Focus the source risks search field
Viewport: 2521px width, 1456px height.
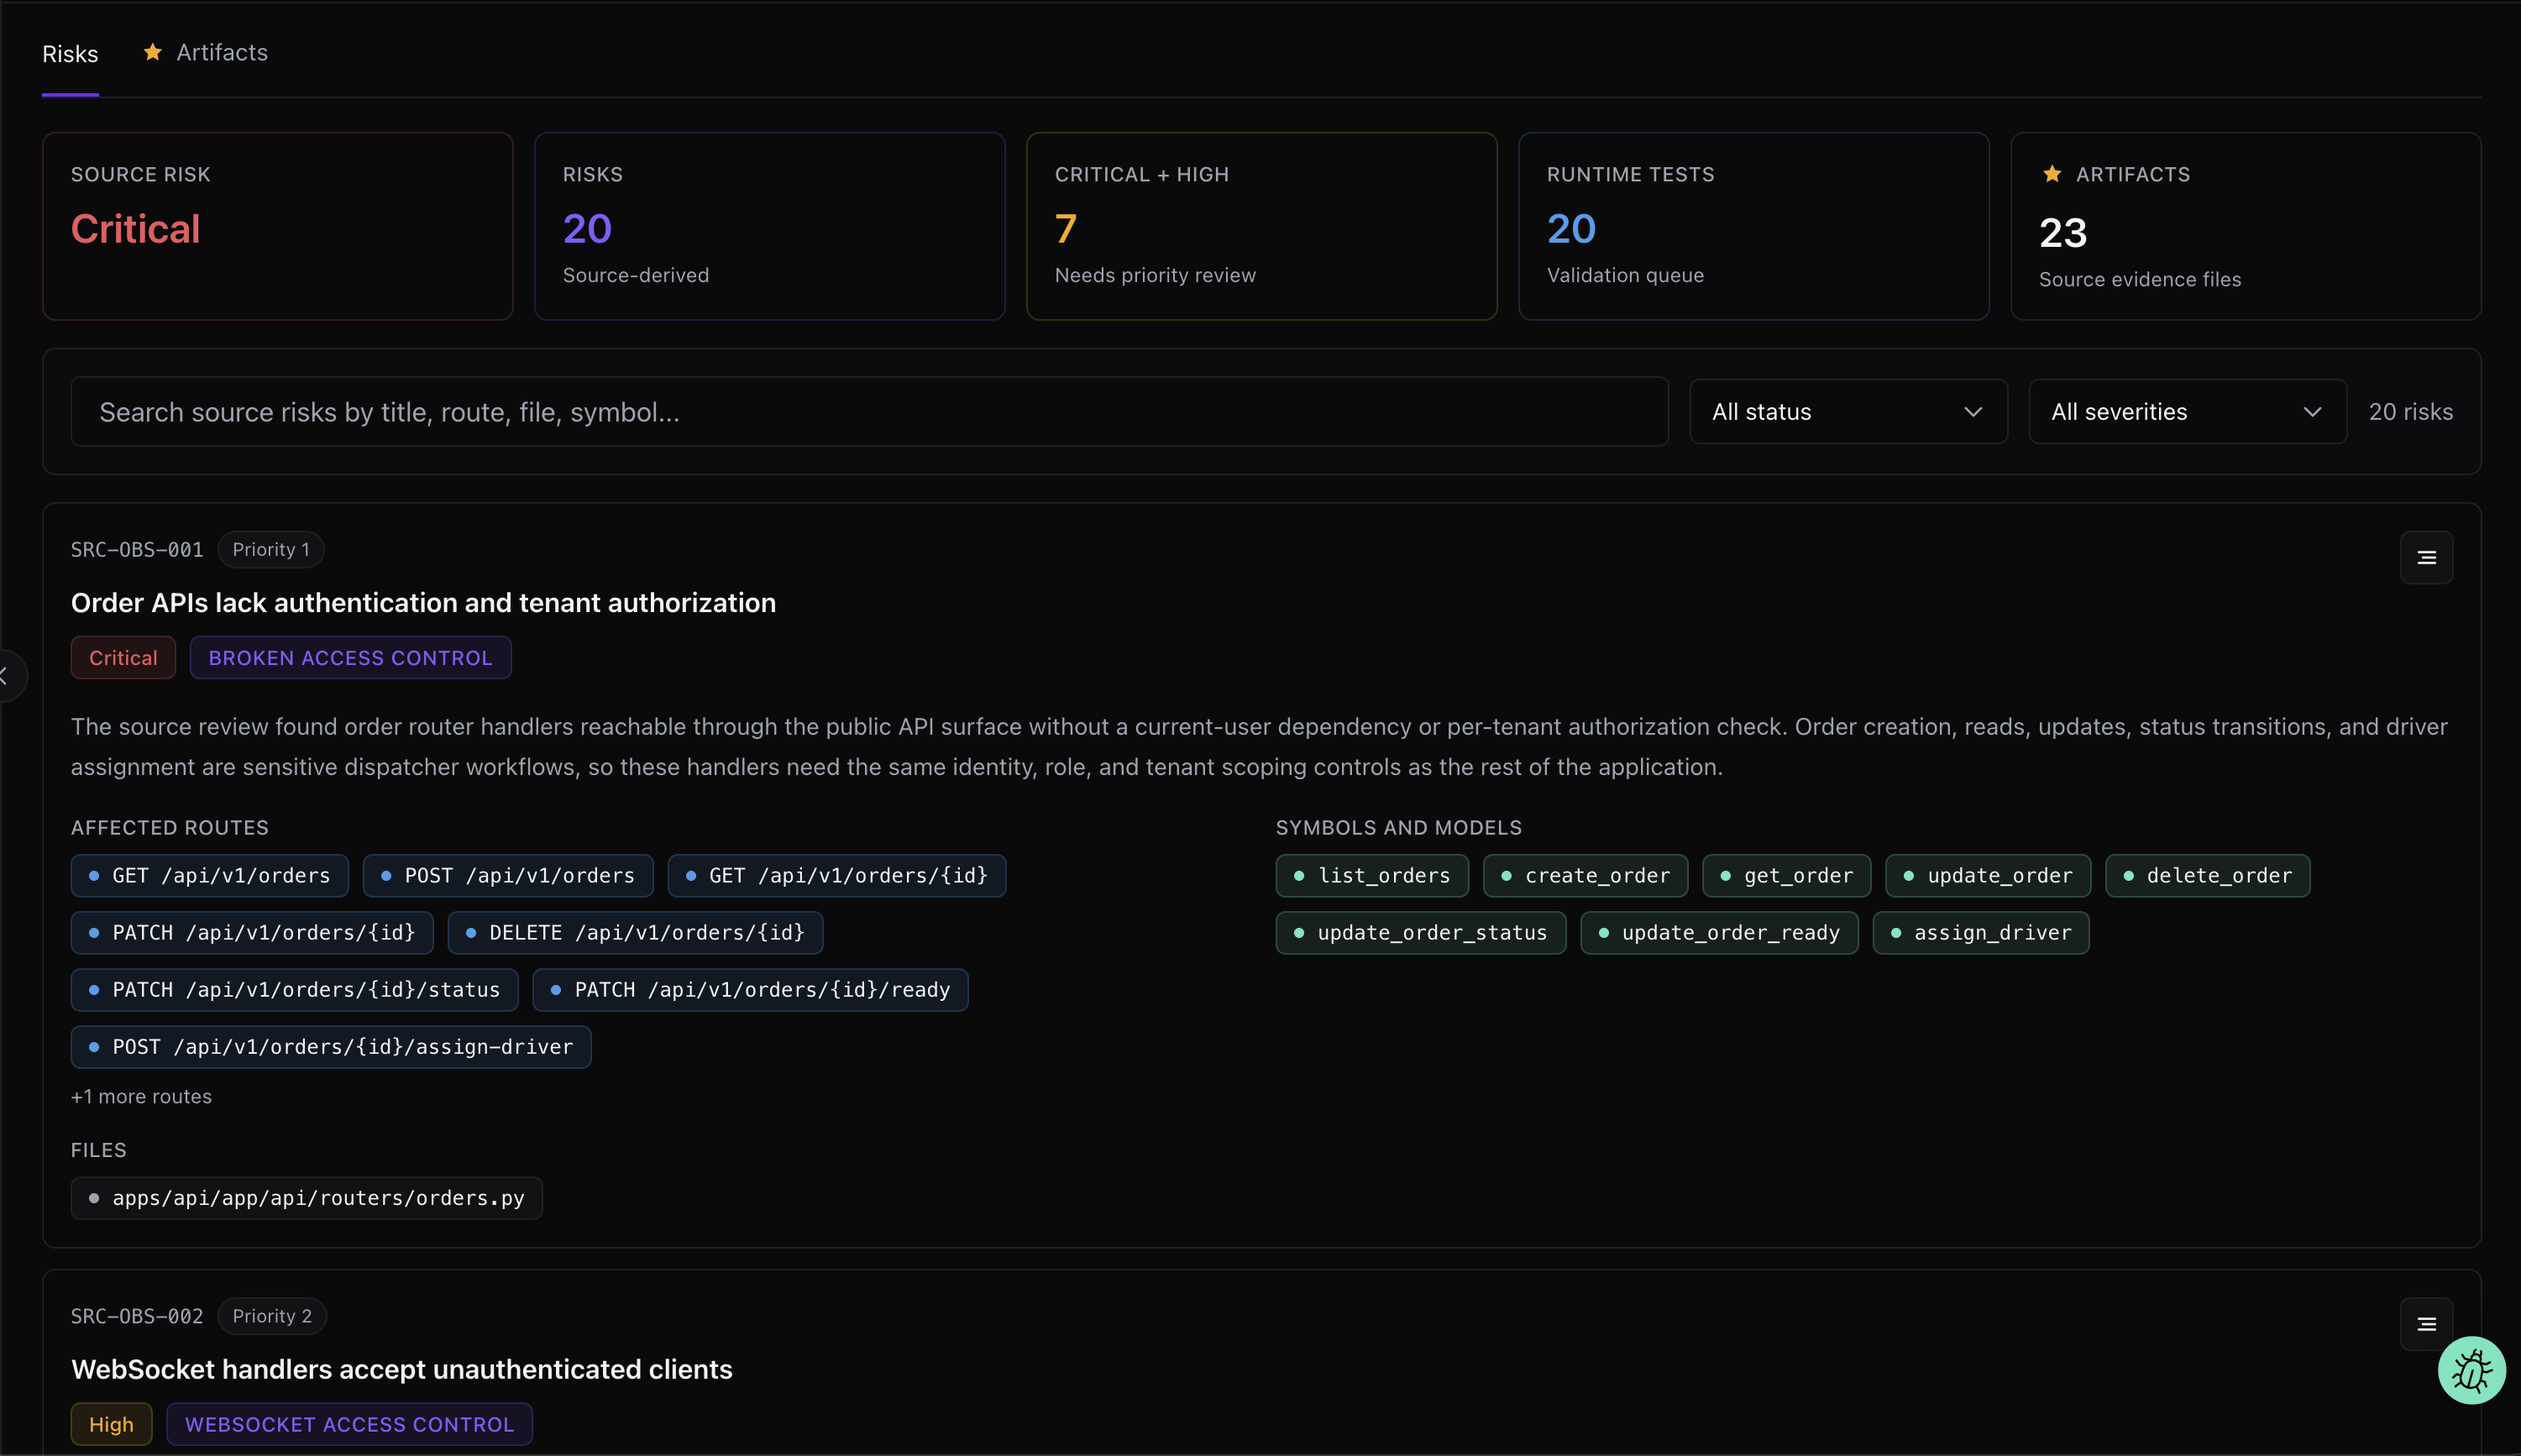point(869,411)
